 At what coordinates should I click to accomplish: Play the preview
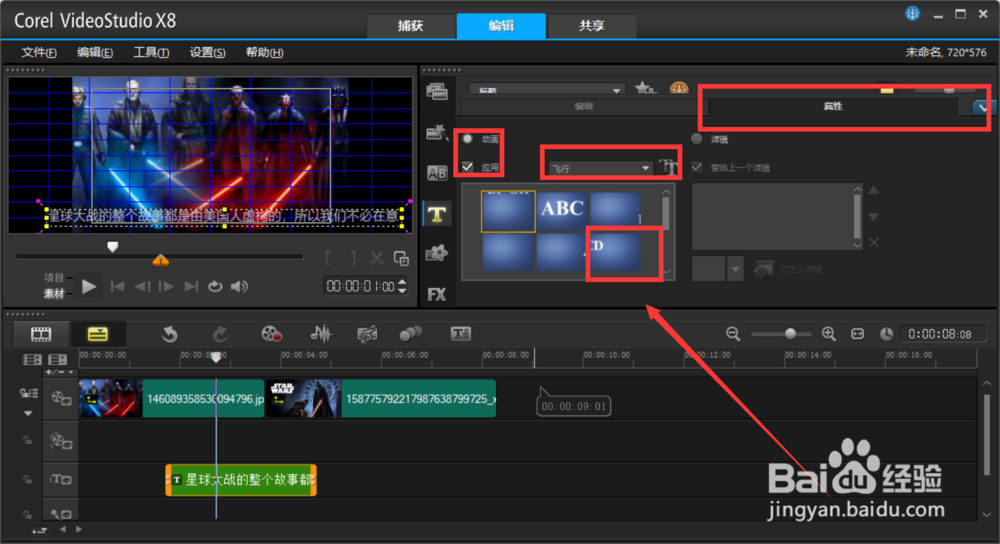click(x=89, y=286)
